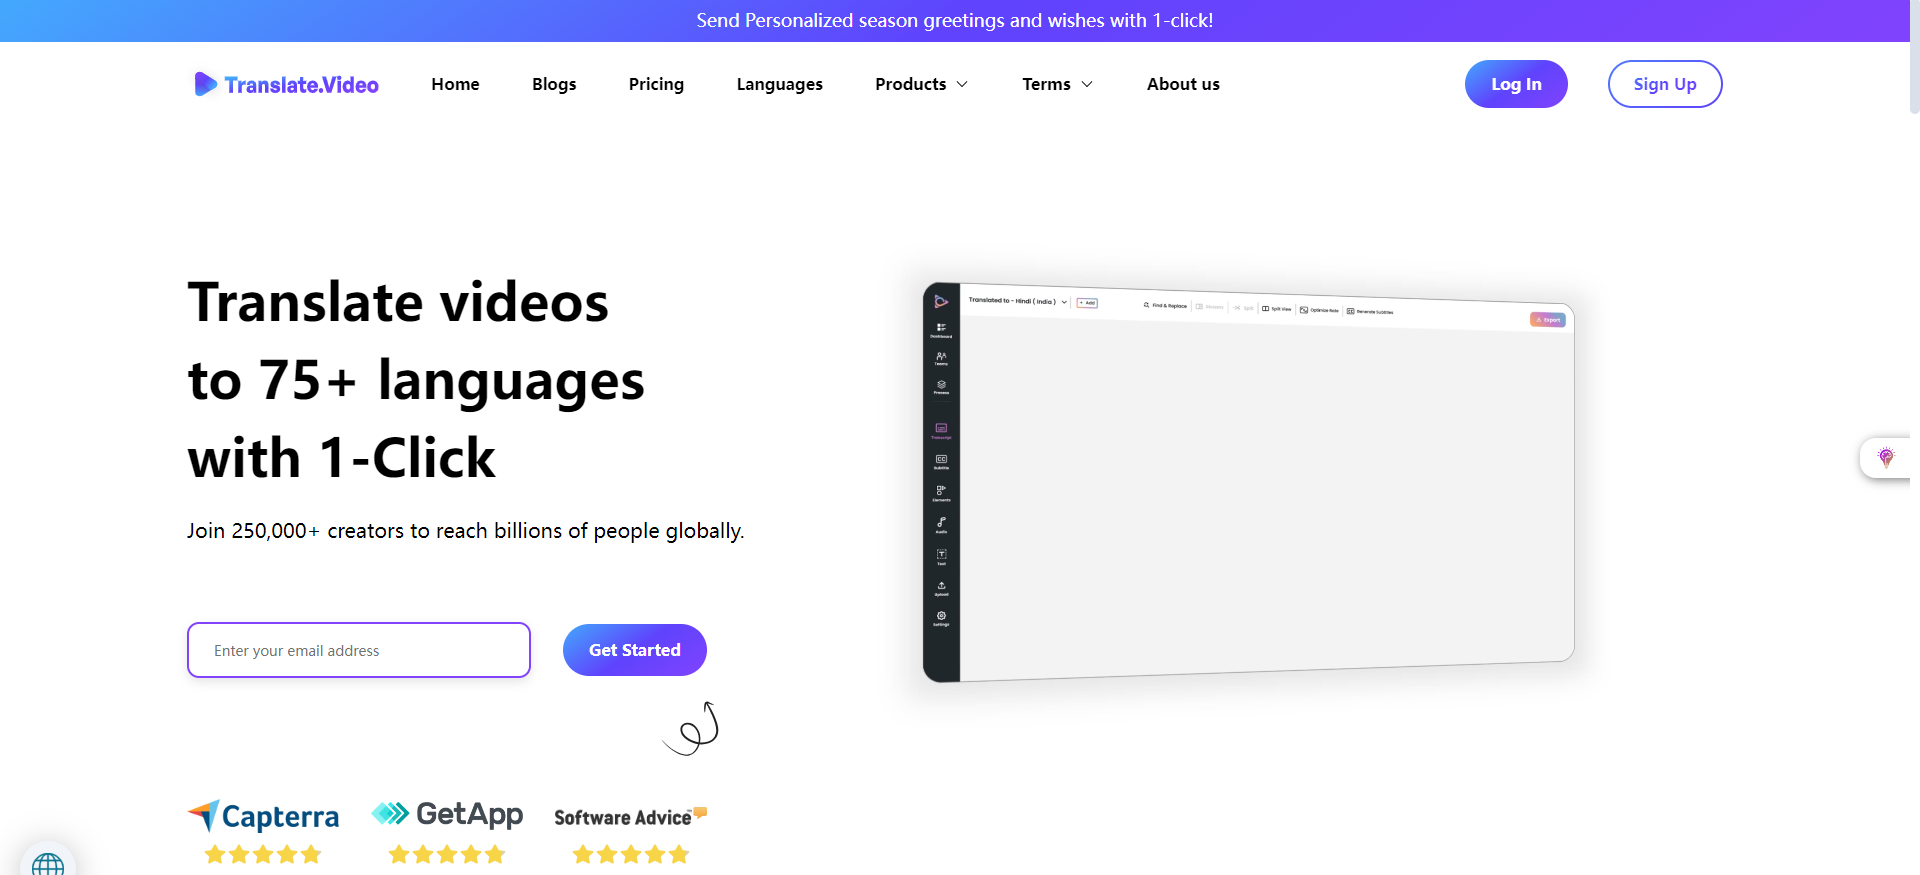Expand the Terms dropdown menu

(1057, 84)
